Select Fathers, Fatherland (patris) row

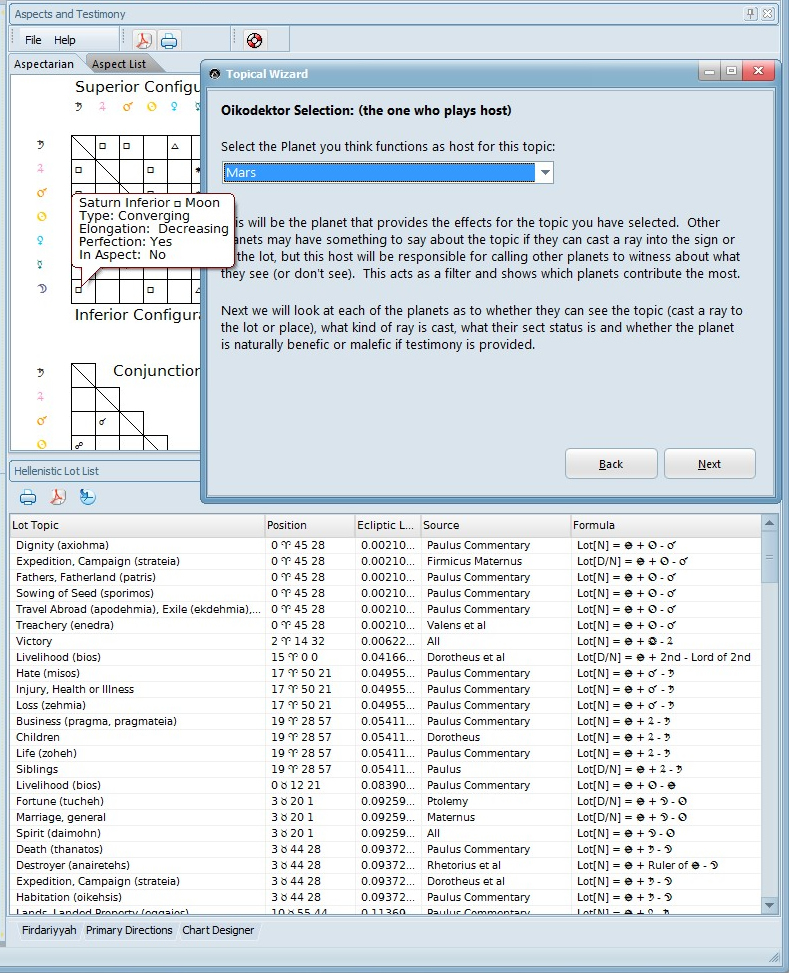385,577
